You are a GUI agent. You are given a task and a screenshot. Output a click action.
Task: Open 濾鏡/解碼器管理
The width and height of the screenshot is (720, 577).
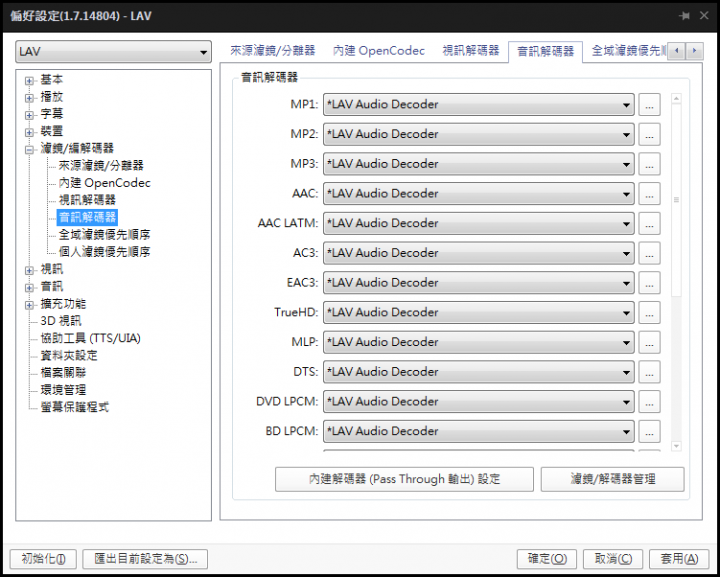pos(613,479)
